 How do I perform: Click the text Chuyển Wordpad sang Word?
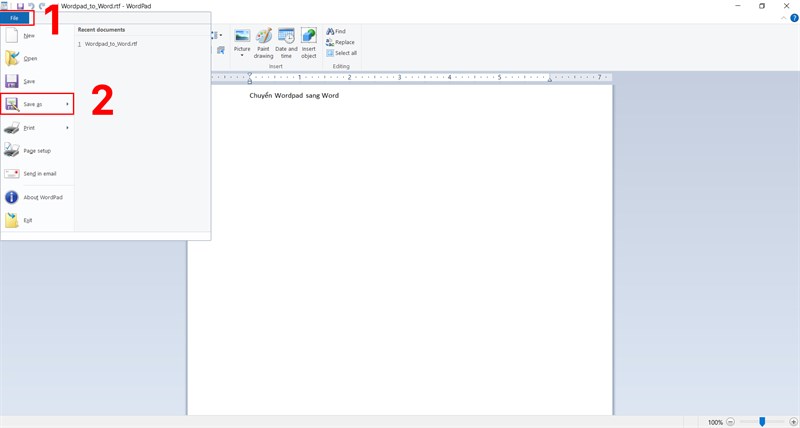click(294, 95)
